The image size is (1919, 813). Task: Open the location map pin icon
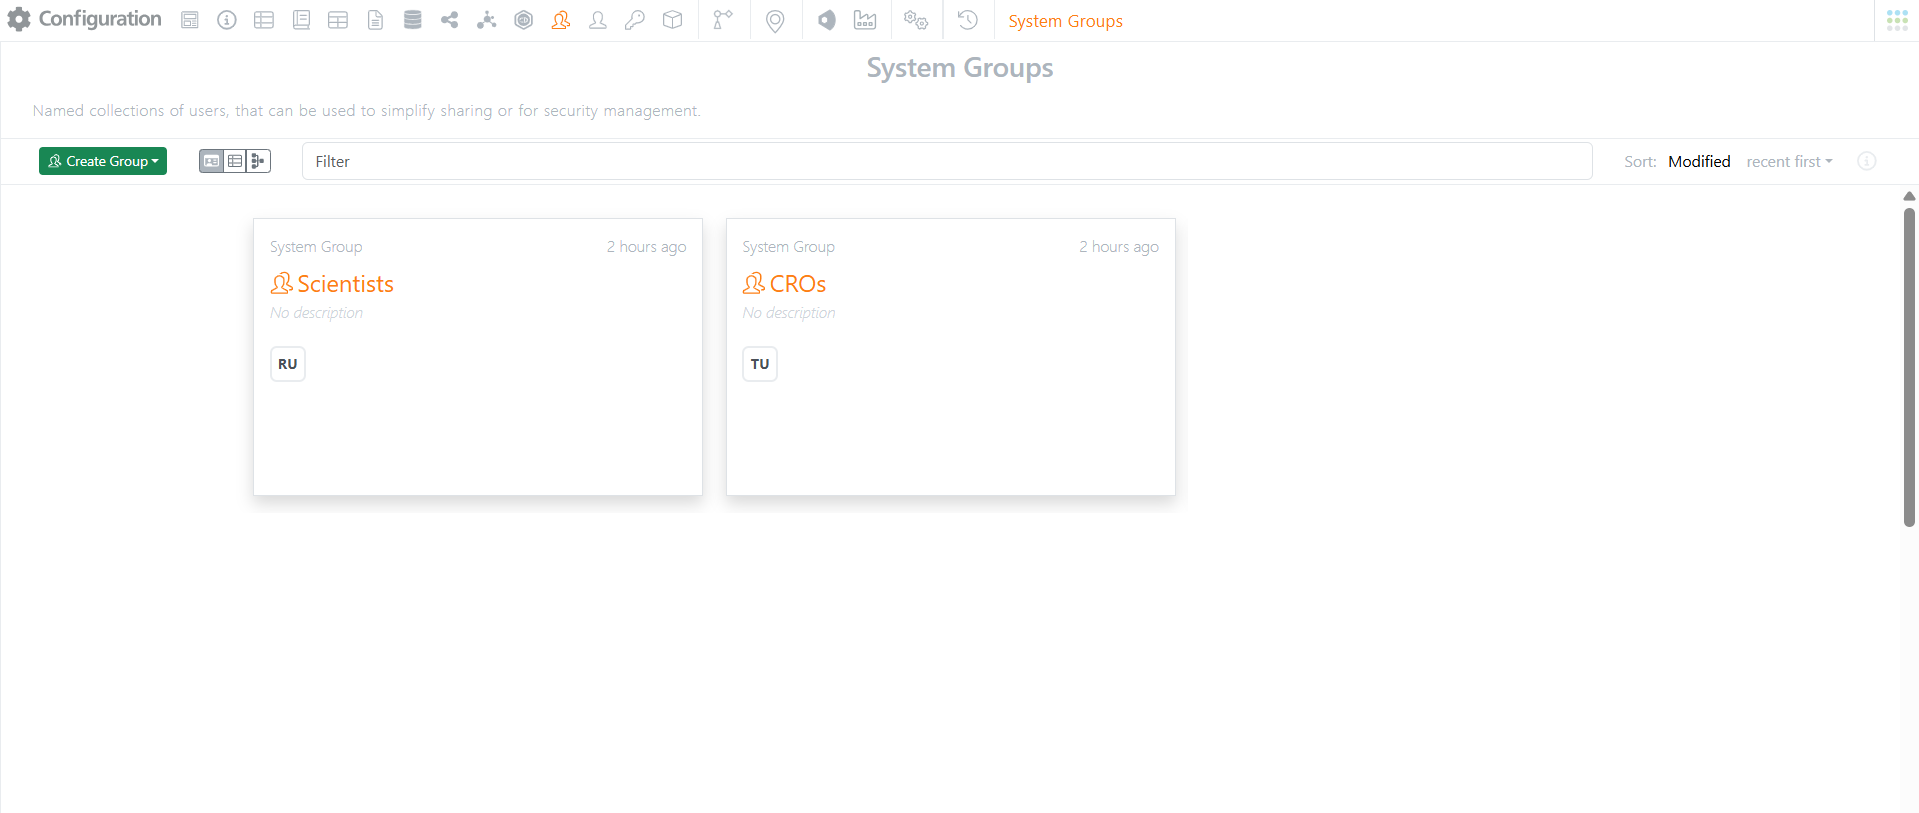(775, 21)
